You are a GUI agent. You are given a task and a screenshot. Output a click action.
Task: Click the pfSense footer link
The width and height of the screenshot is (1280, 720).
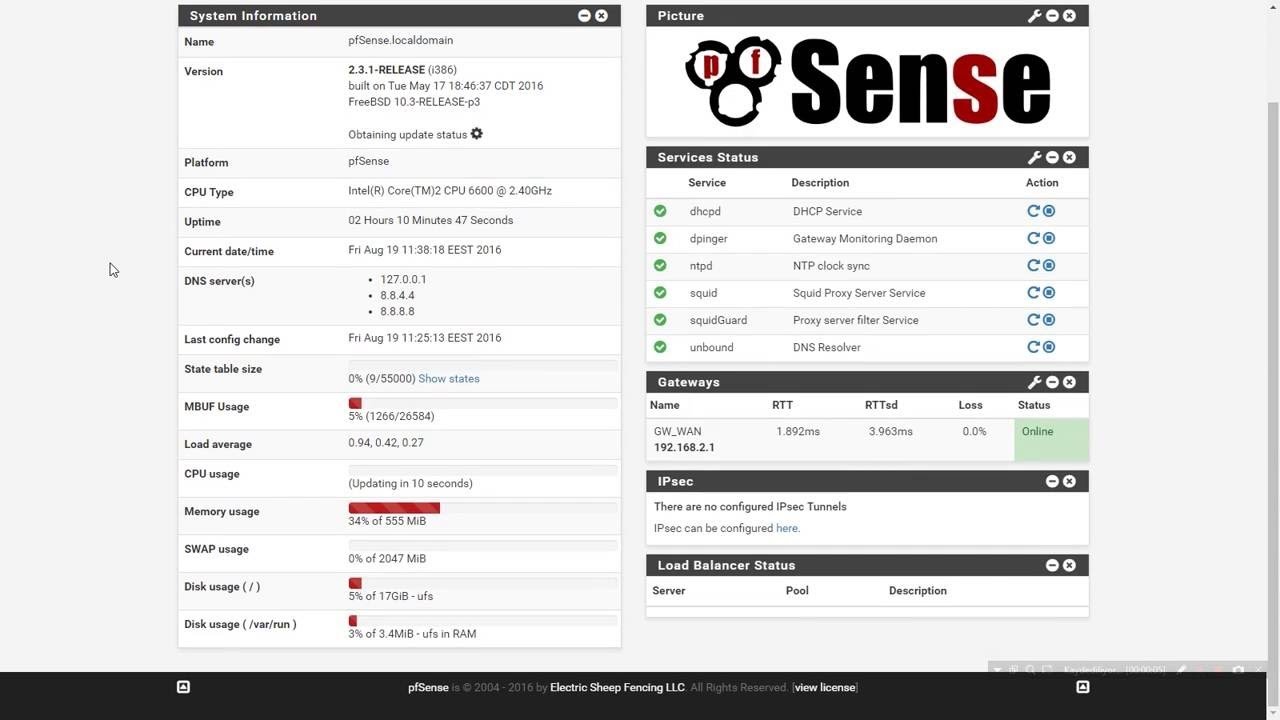pyautogui.click(x=428, y=688)
